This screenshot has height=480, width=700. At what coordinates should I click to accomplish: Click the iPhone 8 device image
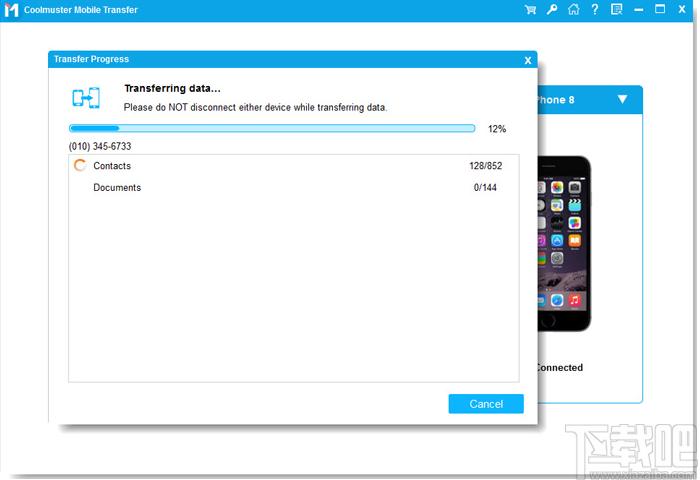pyautogui.click(x=564, y=243)
